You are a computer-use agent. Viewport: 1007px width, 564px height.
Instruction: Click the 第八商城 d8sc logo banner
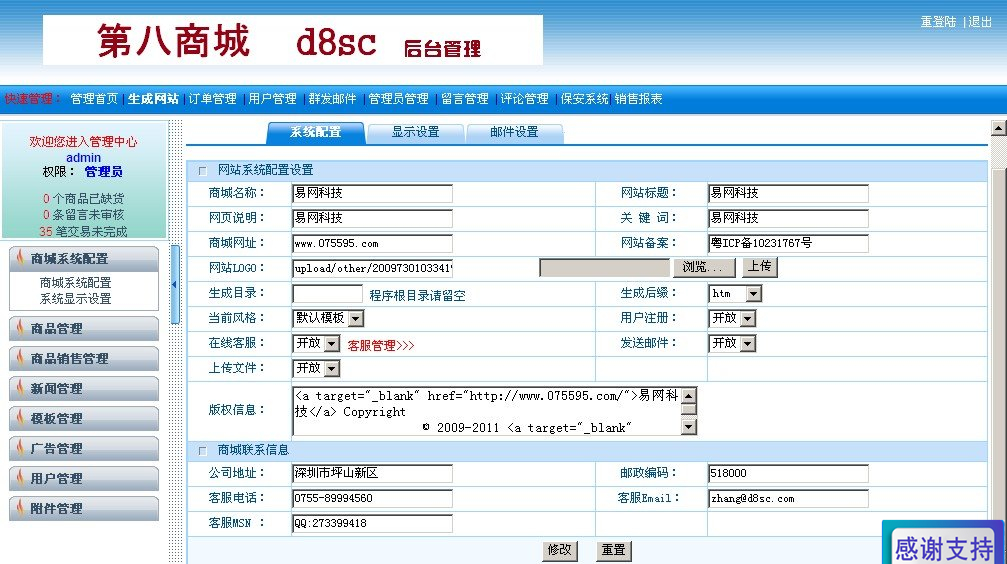click(x=293, y=40)
